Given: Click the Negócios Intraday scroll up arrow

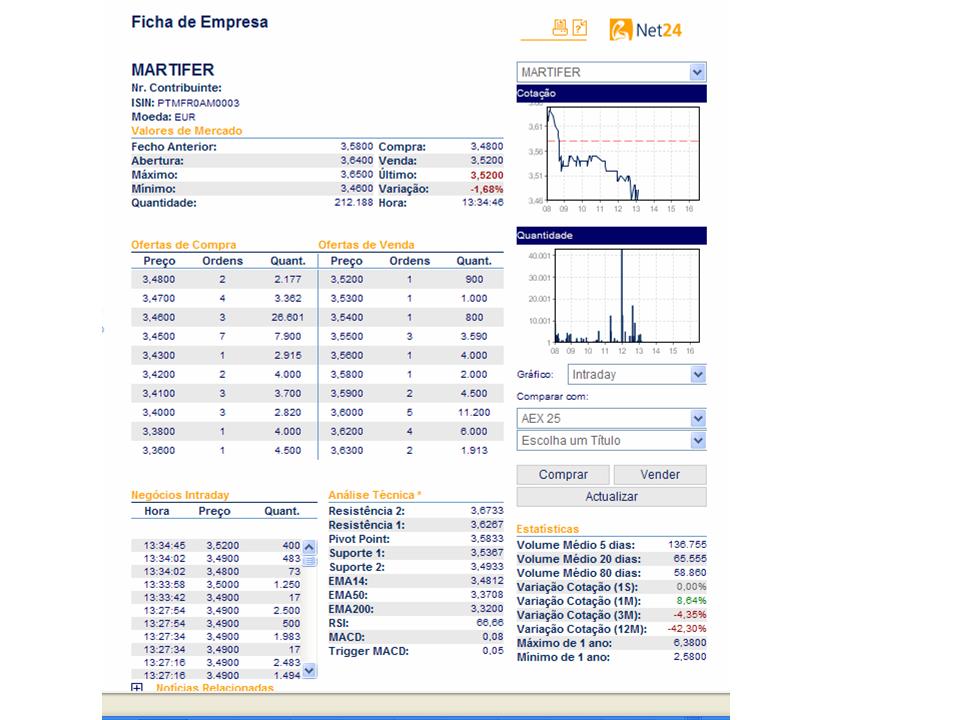Looking at the screenshot, I should click(309, 547).
